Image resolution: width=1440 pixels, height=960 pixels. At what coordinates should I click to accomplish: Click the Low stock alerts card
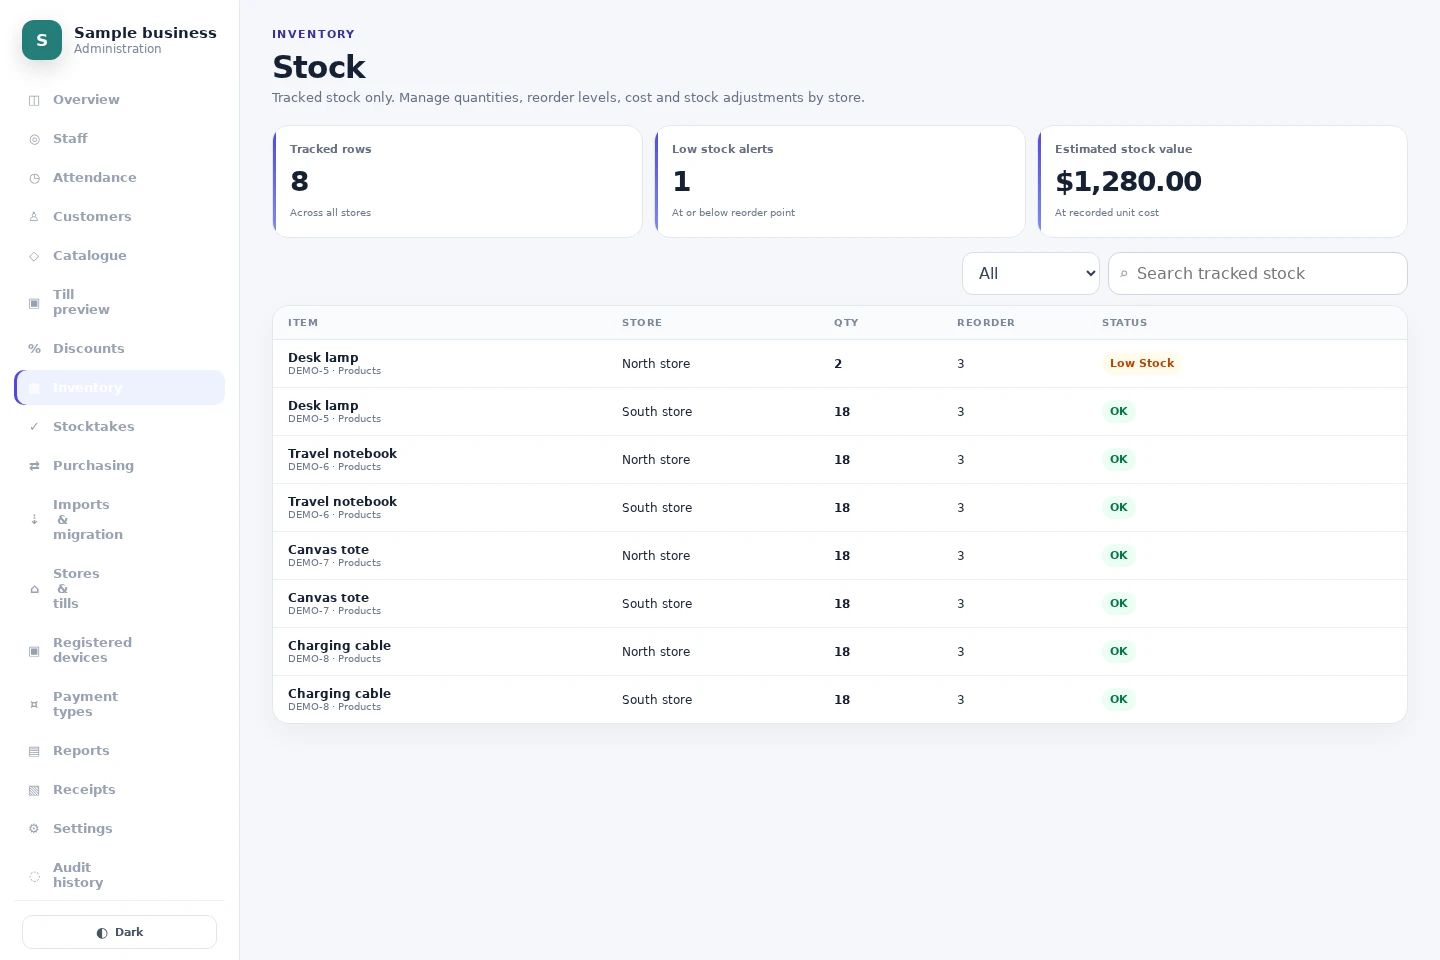coord(840,181)
